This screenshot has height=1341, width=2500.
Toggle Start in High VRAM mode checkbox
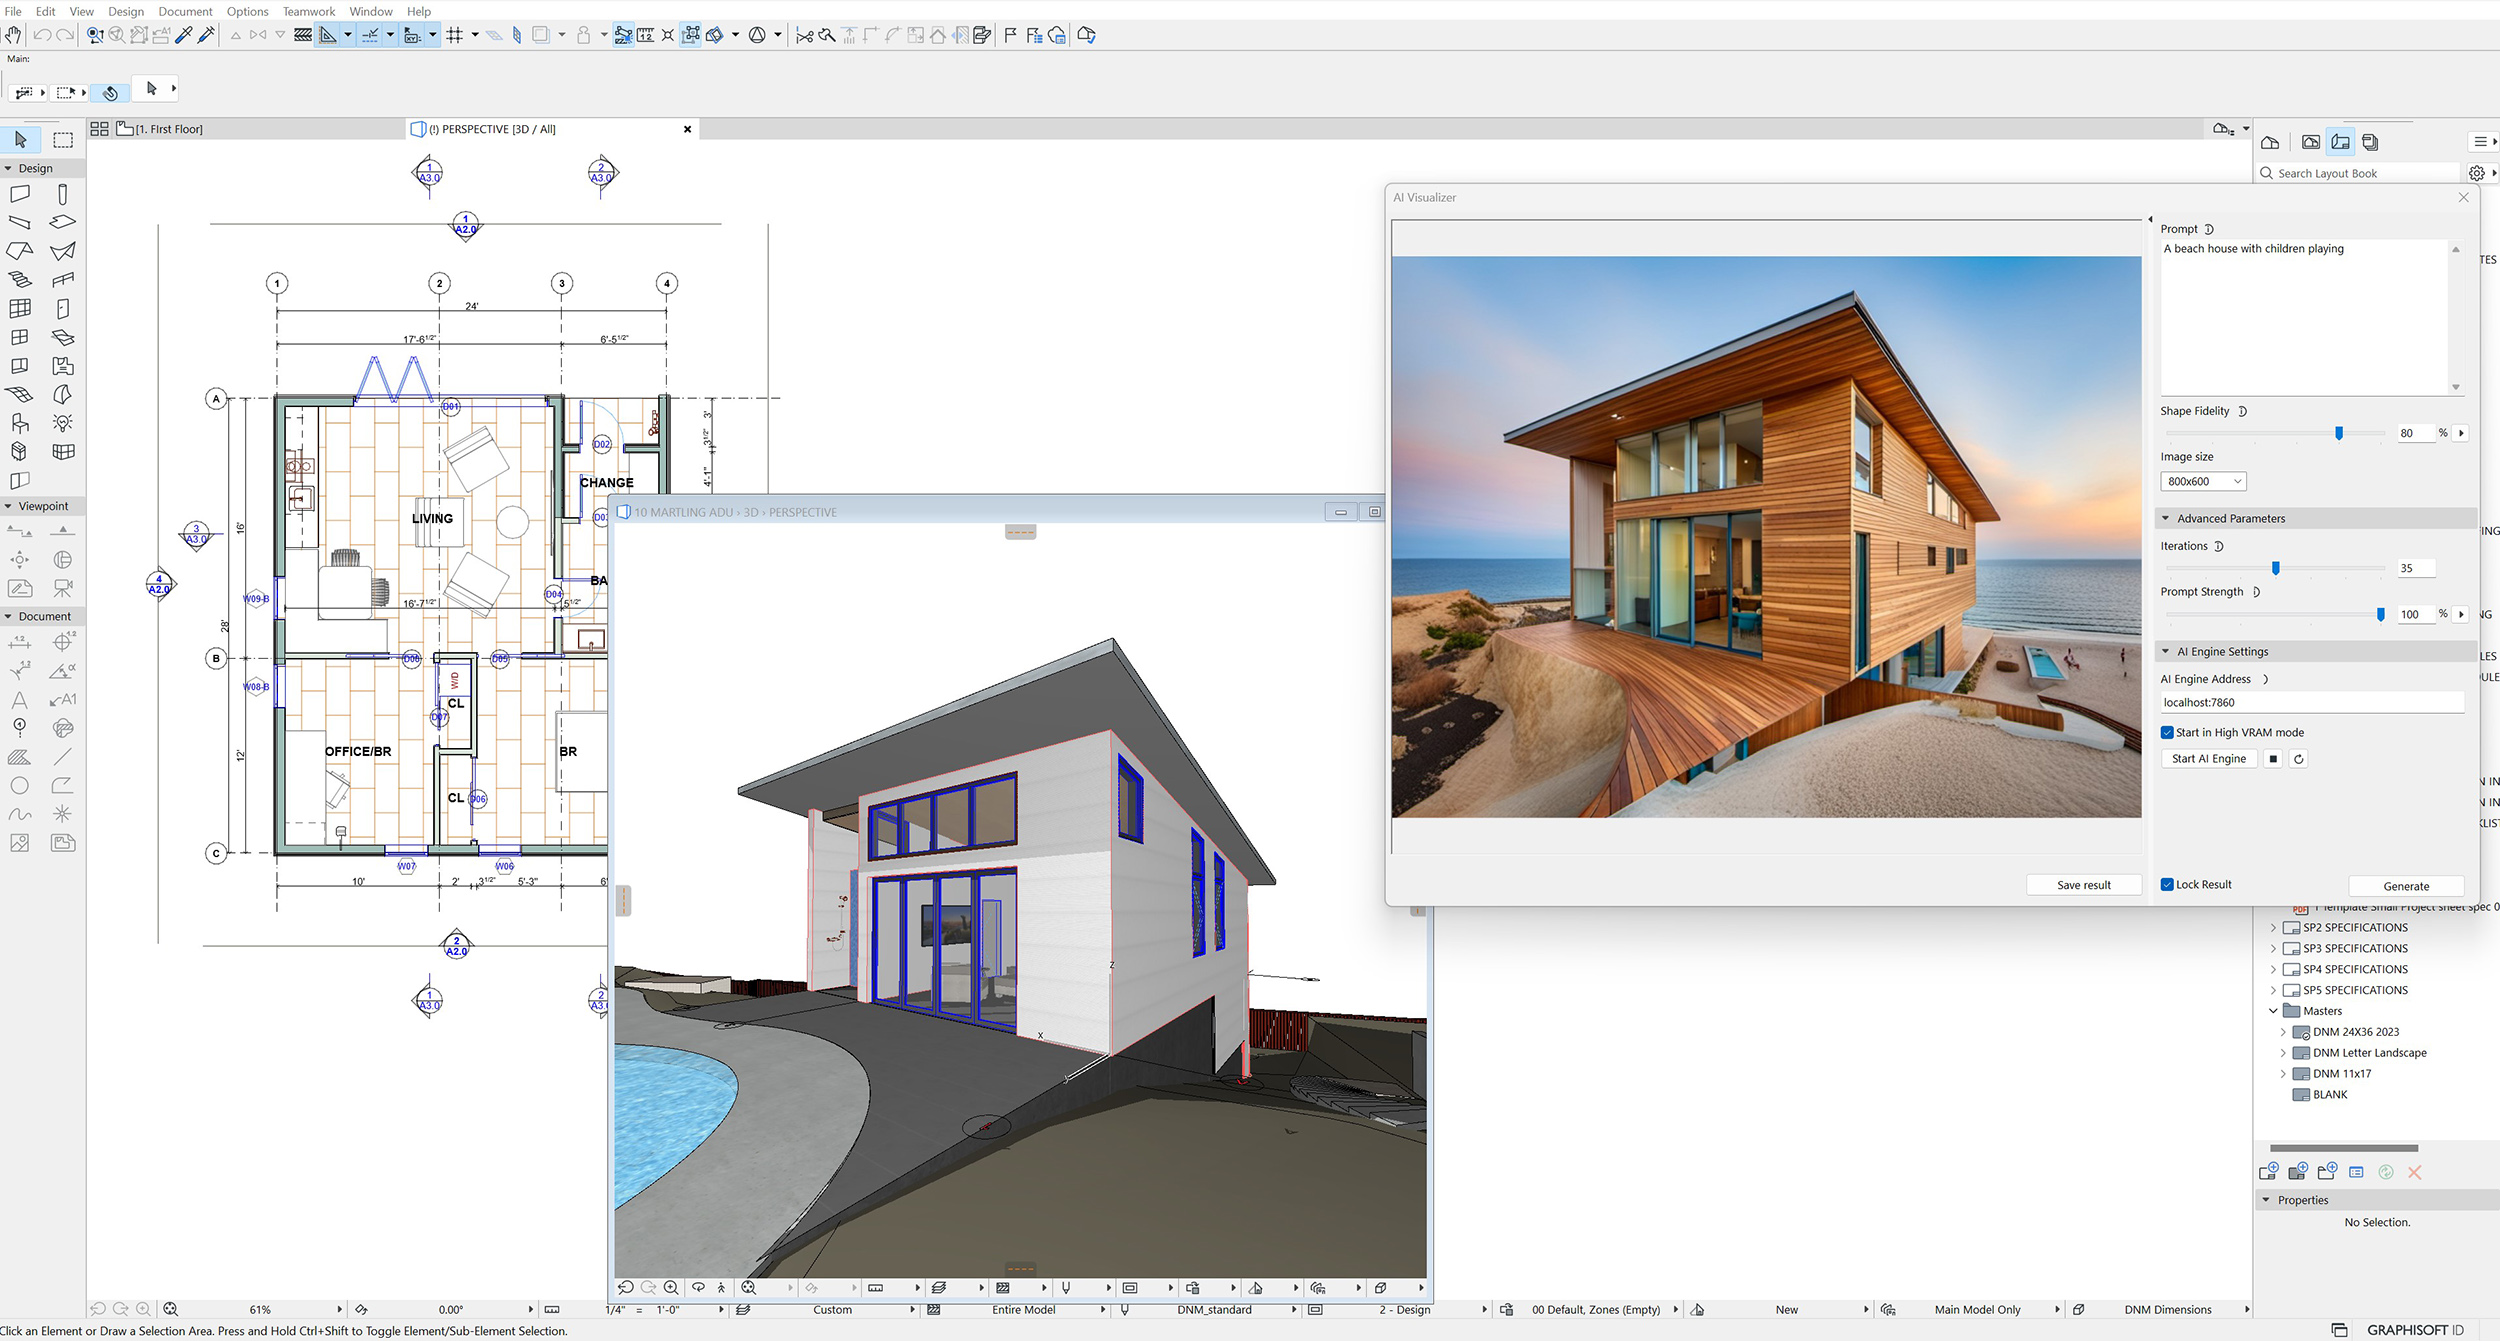coord(2167,732)
